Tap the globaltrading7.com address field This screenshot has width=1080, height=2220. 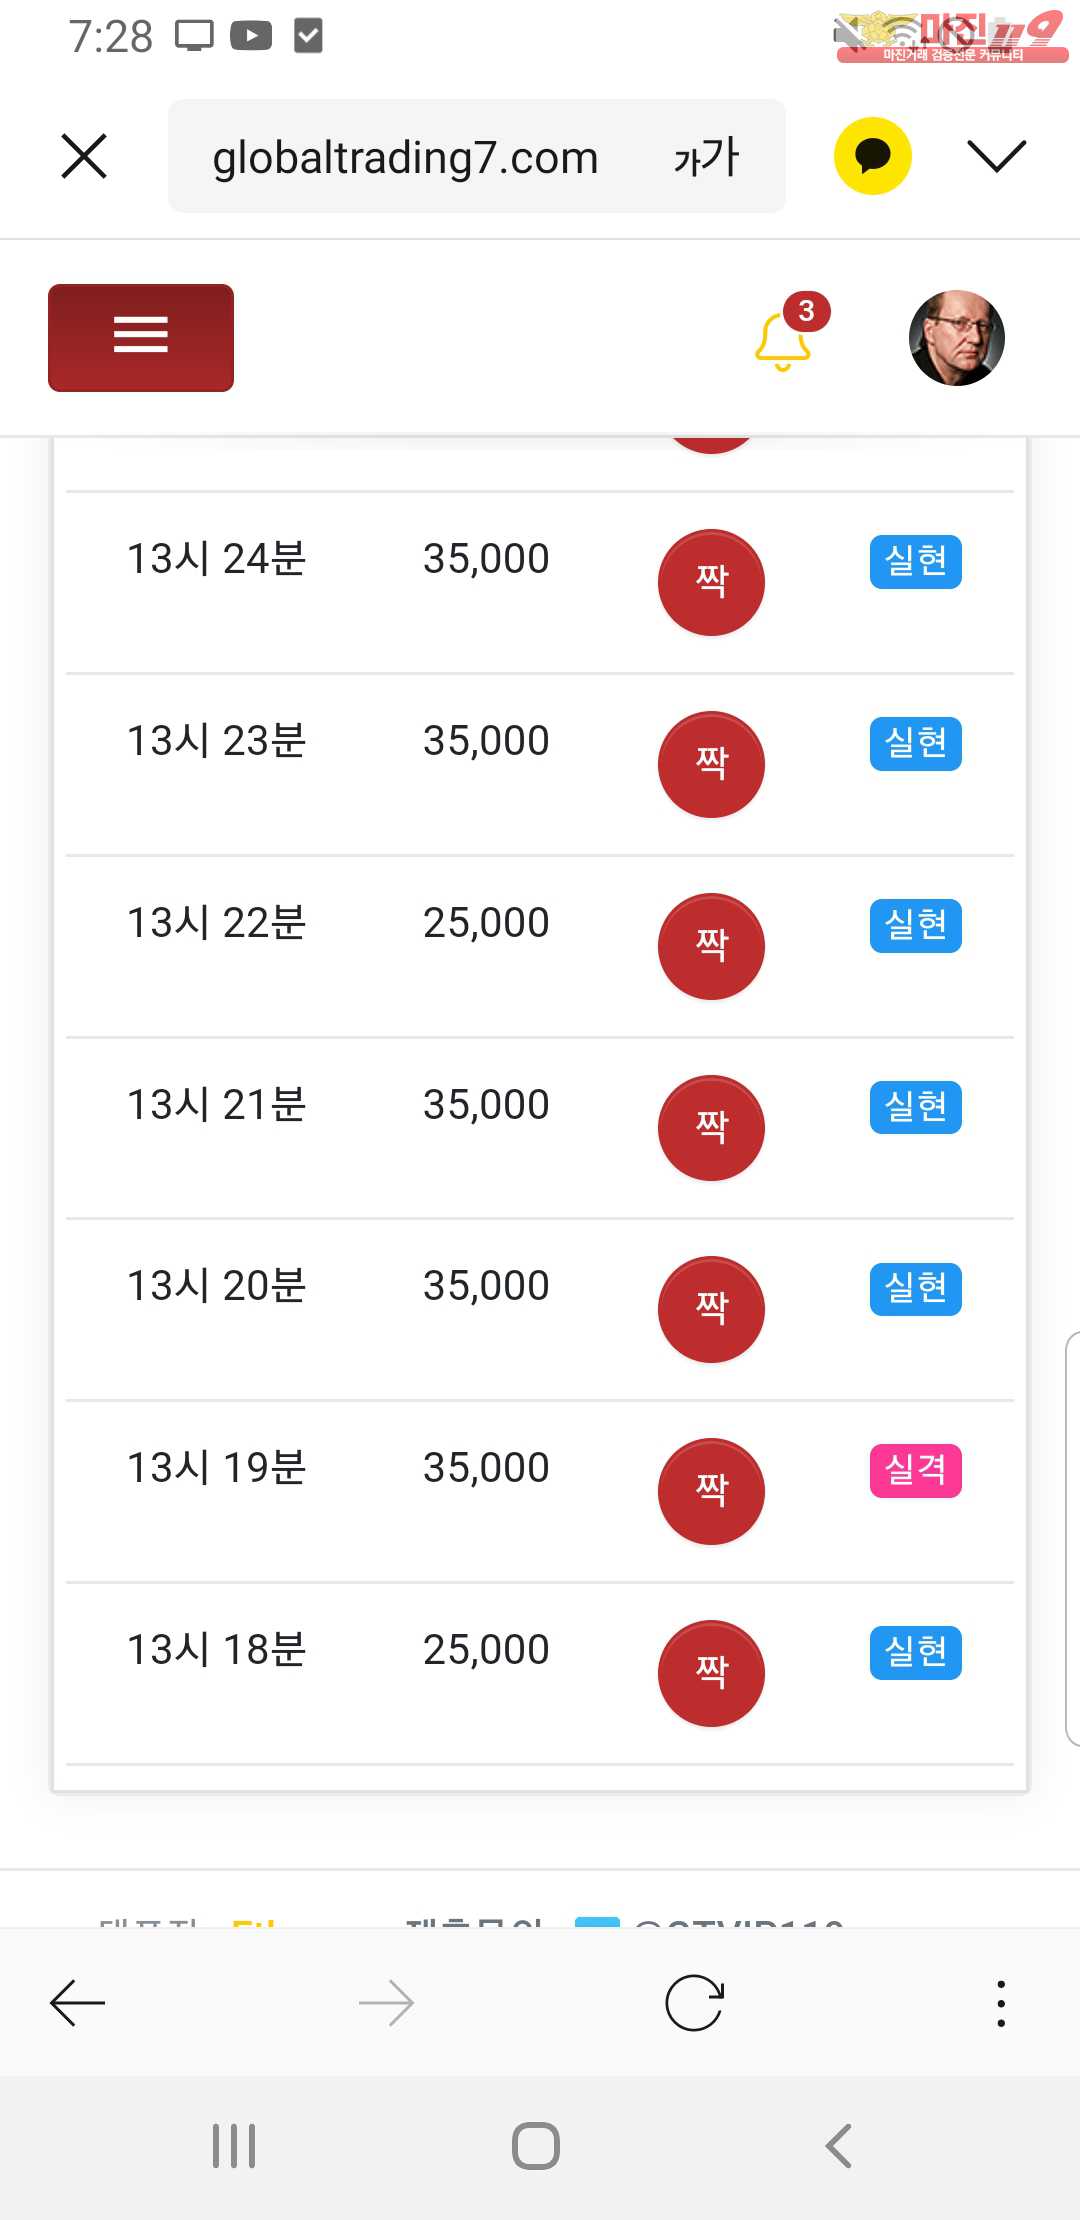405,158
